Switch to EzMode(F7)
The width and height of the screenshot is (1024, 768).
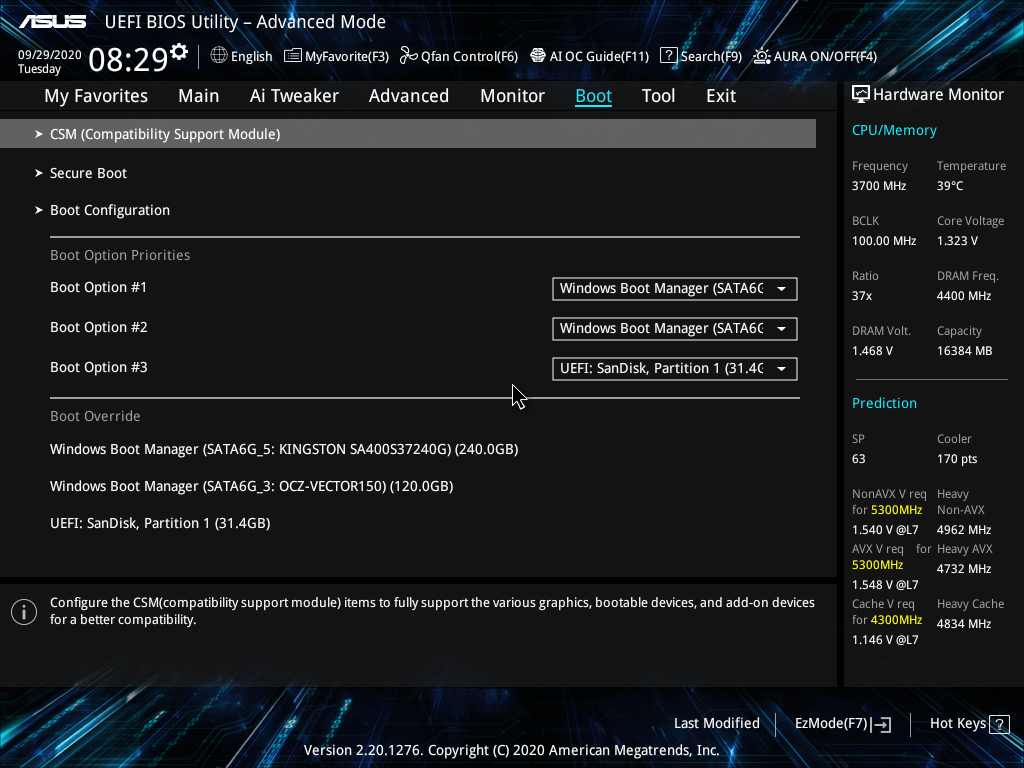click(831, 724)
